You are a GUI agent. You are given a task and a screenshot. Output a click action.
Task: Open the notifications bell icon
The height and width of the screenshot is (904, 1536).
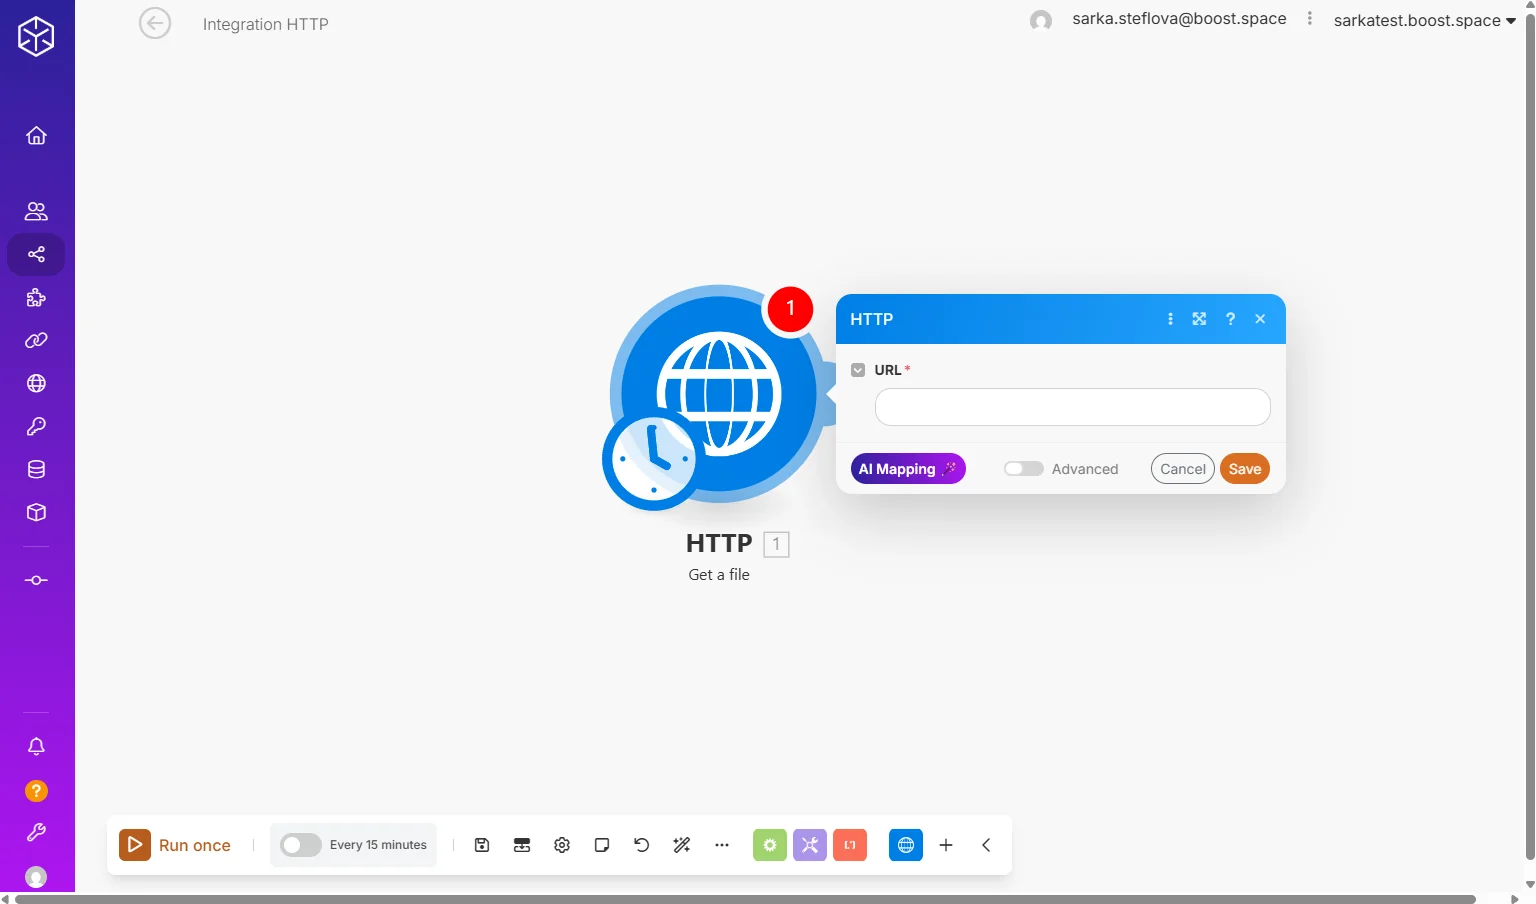[36, 747]
